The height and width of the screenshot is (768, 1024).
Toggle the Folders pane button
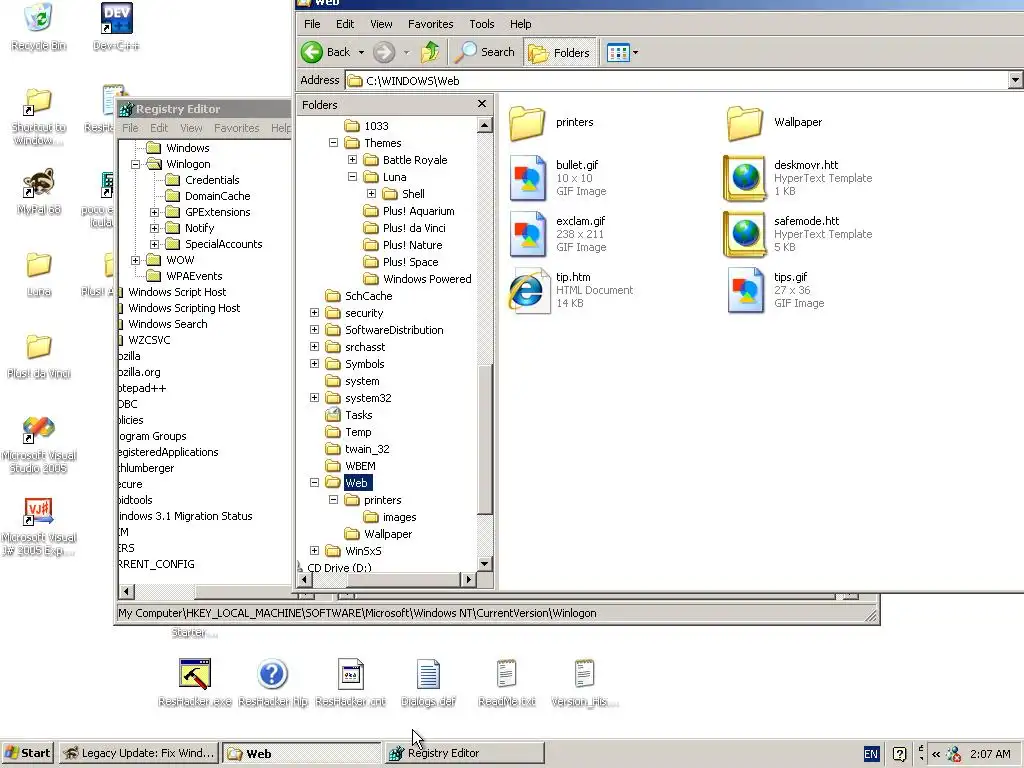point(559,52)
